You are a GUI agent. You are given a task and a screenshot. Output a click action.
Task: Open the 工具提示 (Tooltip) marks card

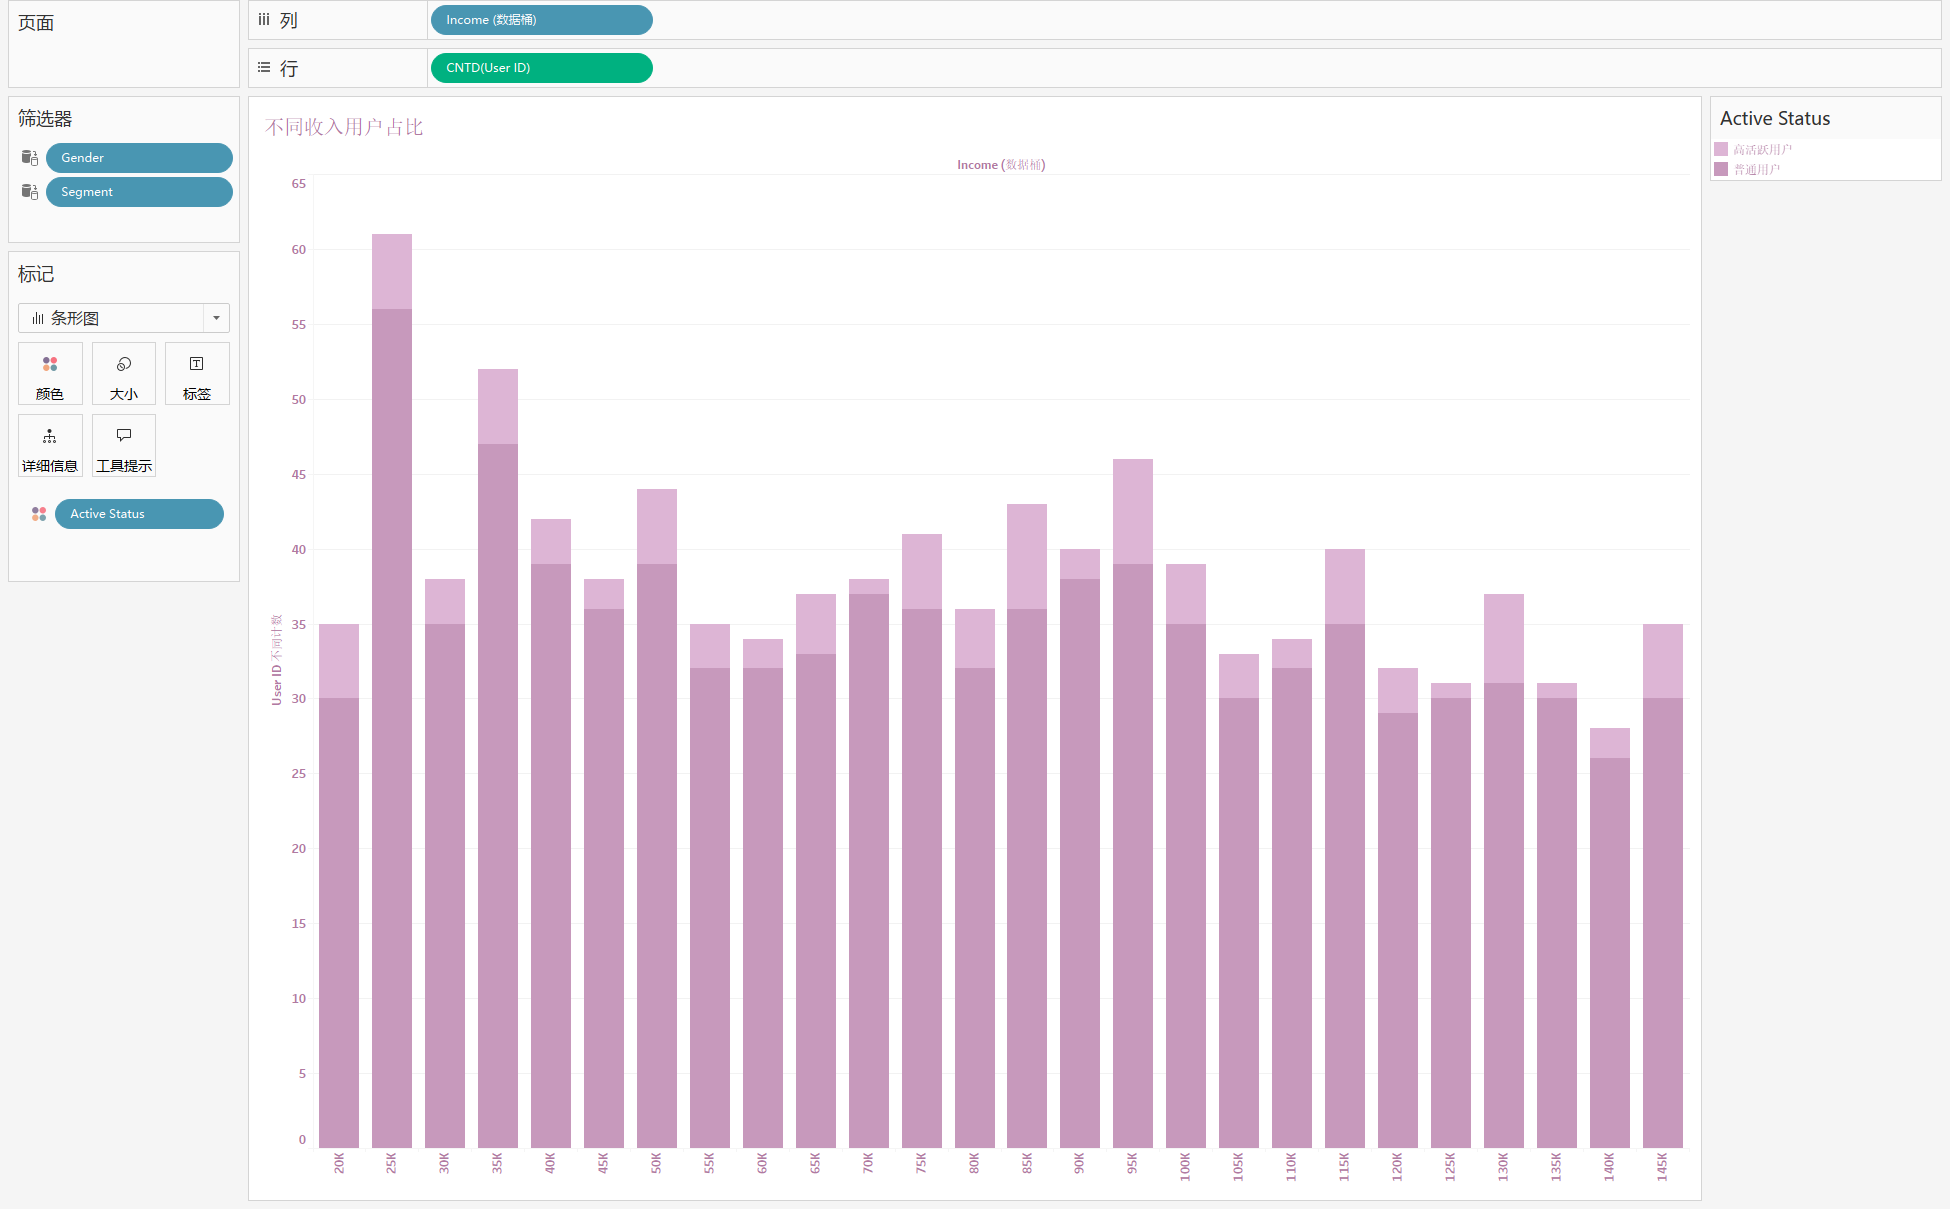point(124,446)
